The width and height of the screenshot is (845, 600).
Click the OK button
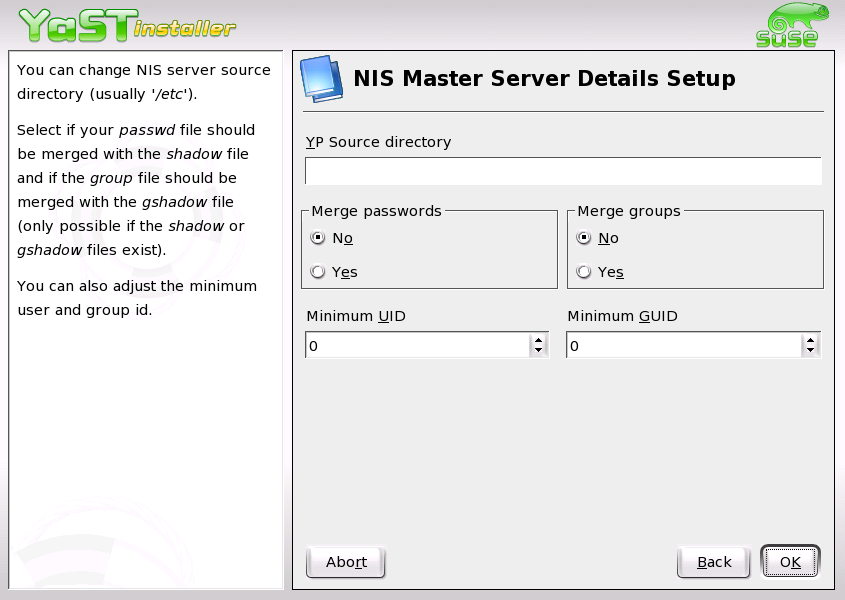click(x=790, y=561)
